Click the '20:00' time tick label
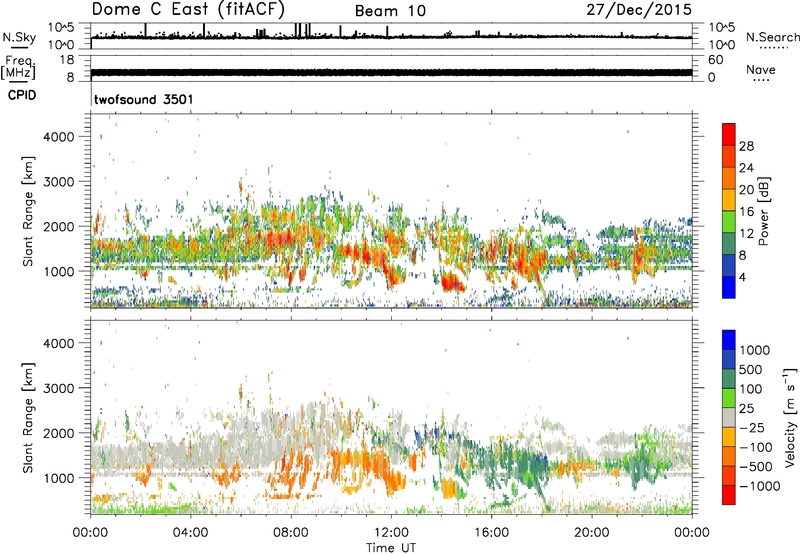Screen dimensions: 800x554 point(591,533)
